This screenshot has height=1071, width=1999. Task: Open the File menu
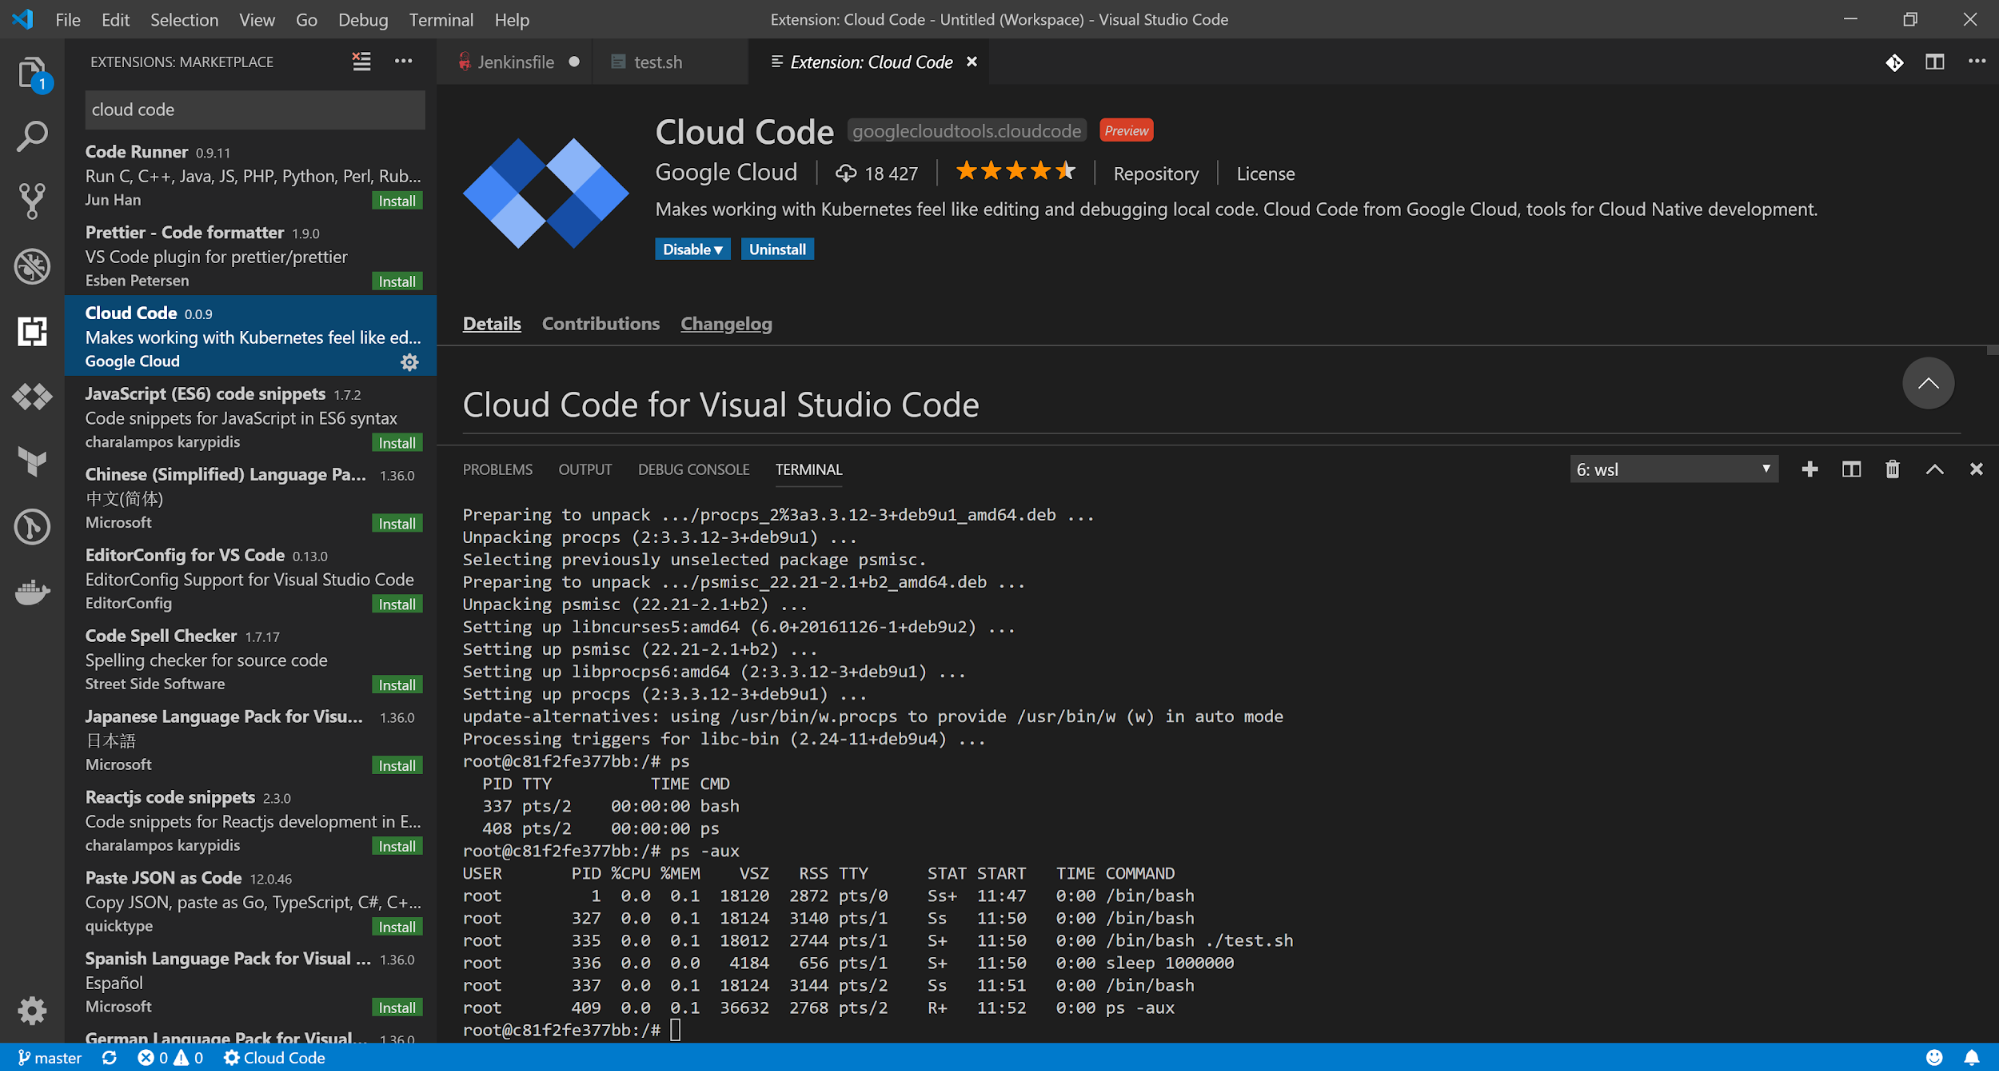(68, 19)
